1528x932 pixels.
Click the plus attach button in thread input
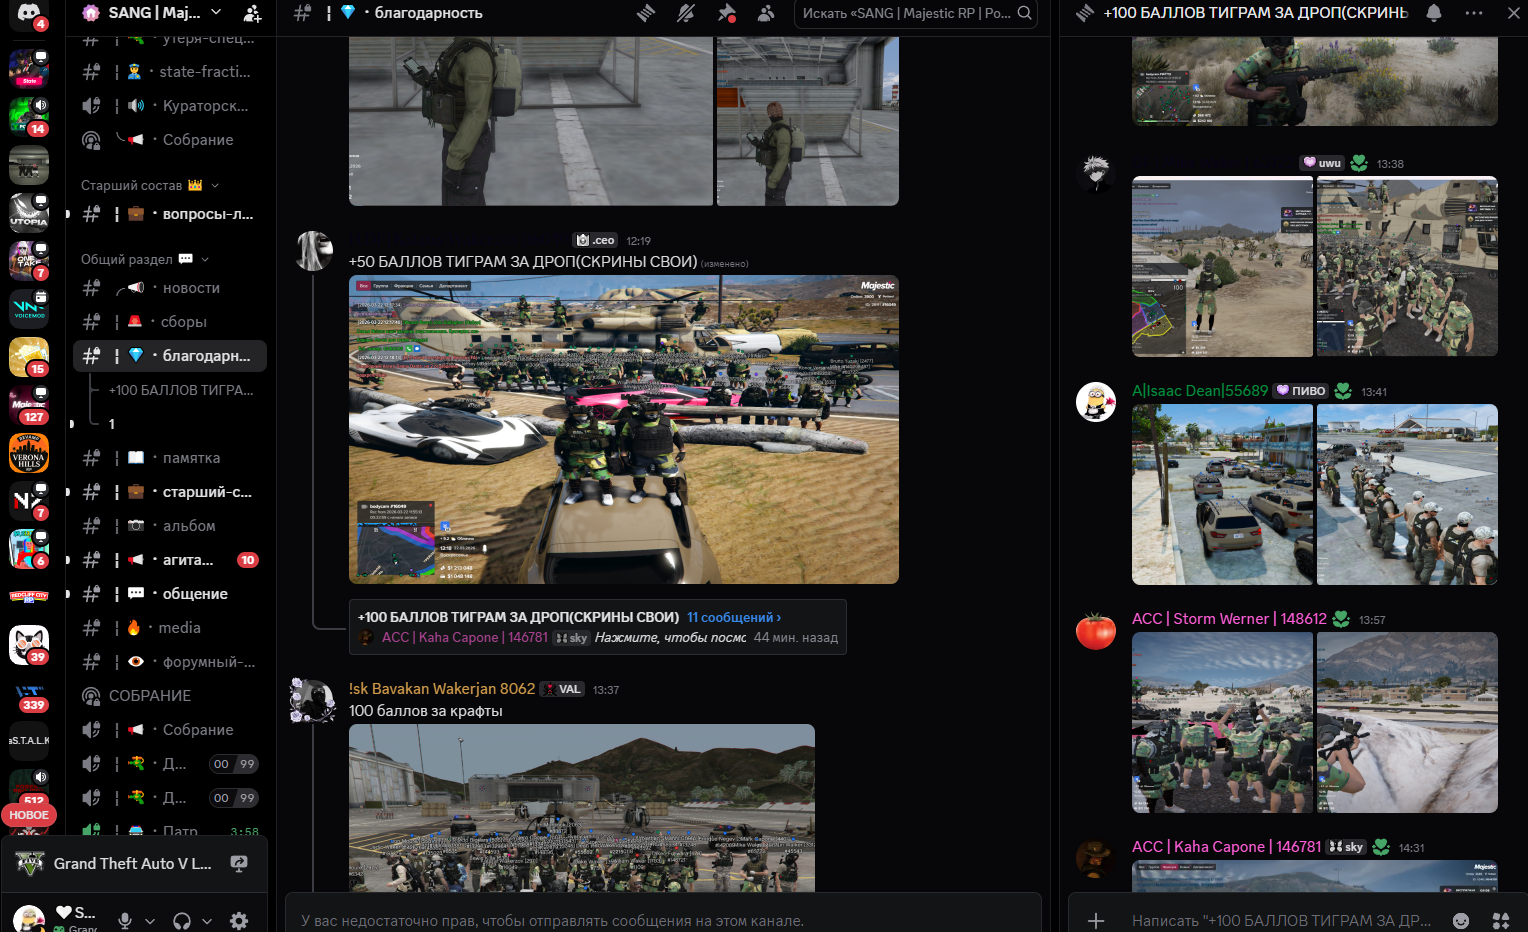point(1096,920)
